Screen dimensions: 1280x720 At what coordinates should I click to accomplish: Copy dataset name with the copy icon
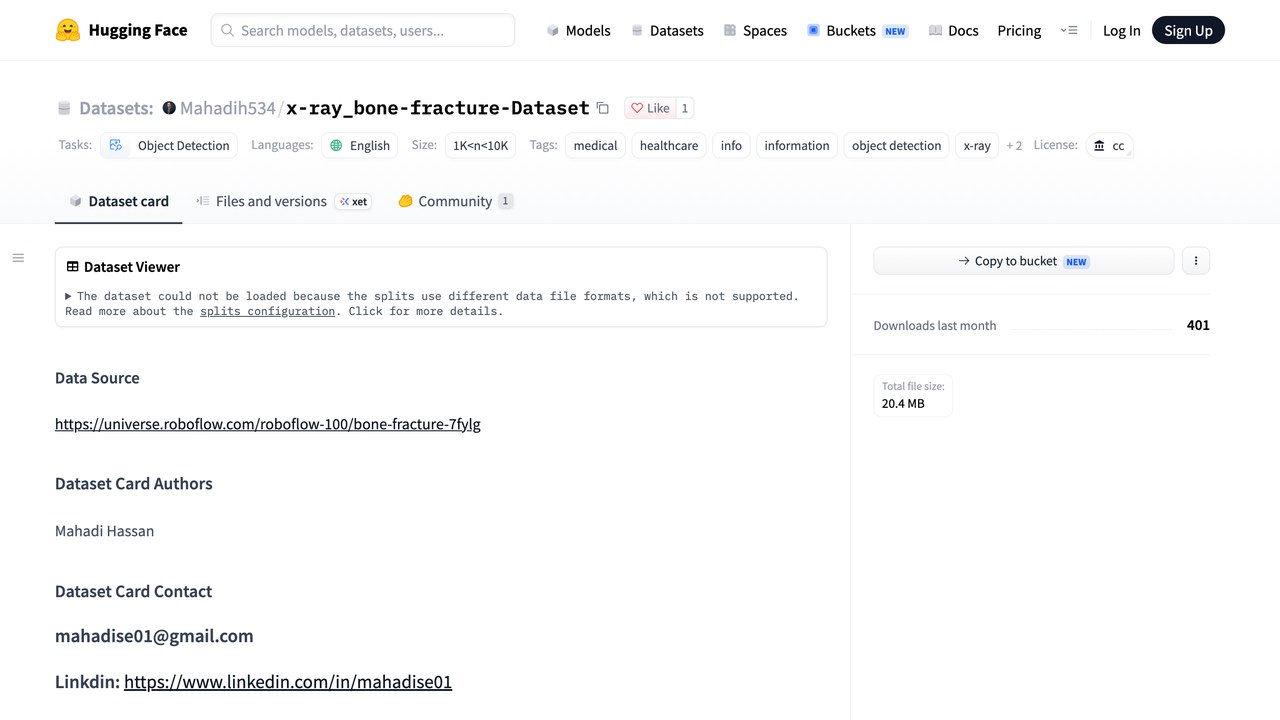point(602,108)
